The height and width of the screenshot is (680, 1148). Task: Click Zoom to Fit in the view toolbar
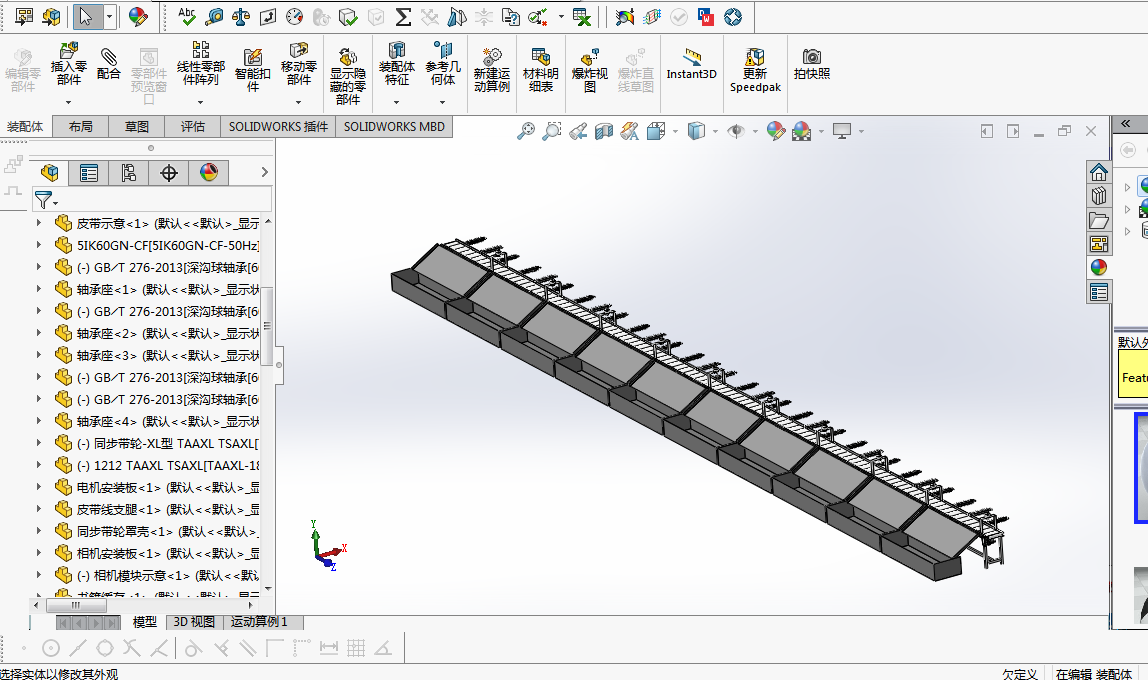526,131
